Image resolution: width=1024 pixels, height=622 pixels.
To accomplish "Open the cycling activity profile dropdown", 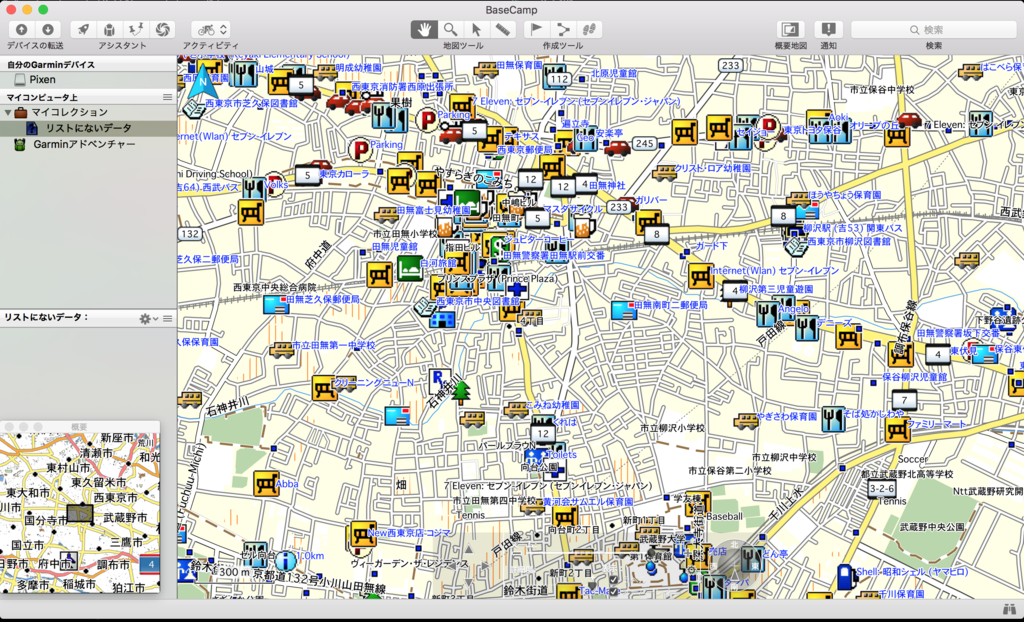I will 211,29.
